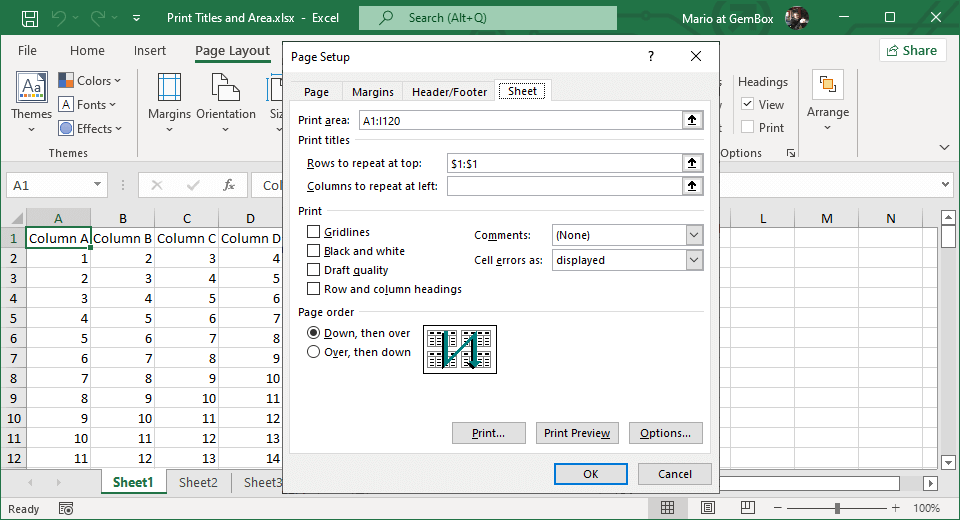Click the Save icon in title bar

[x=30, y=18]
